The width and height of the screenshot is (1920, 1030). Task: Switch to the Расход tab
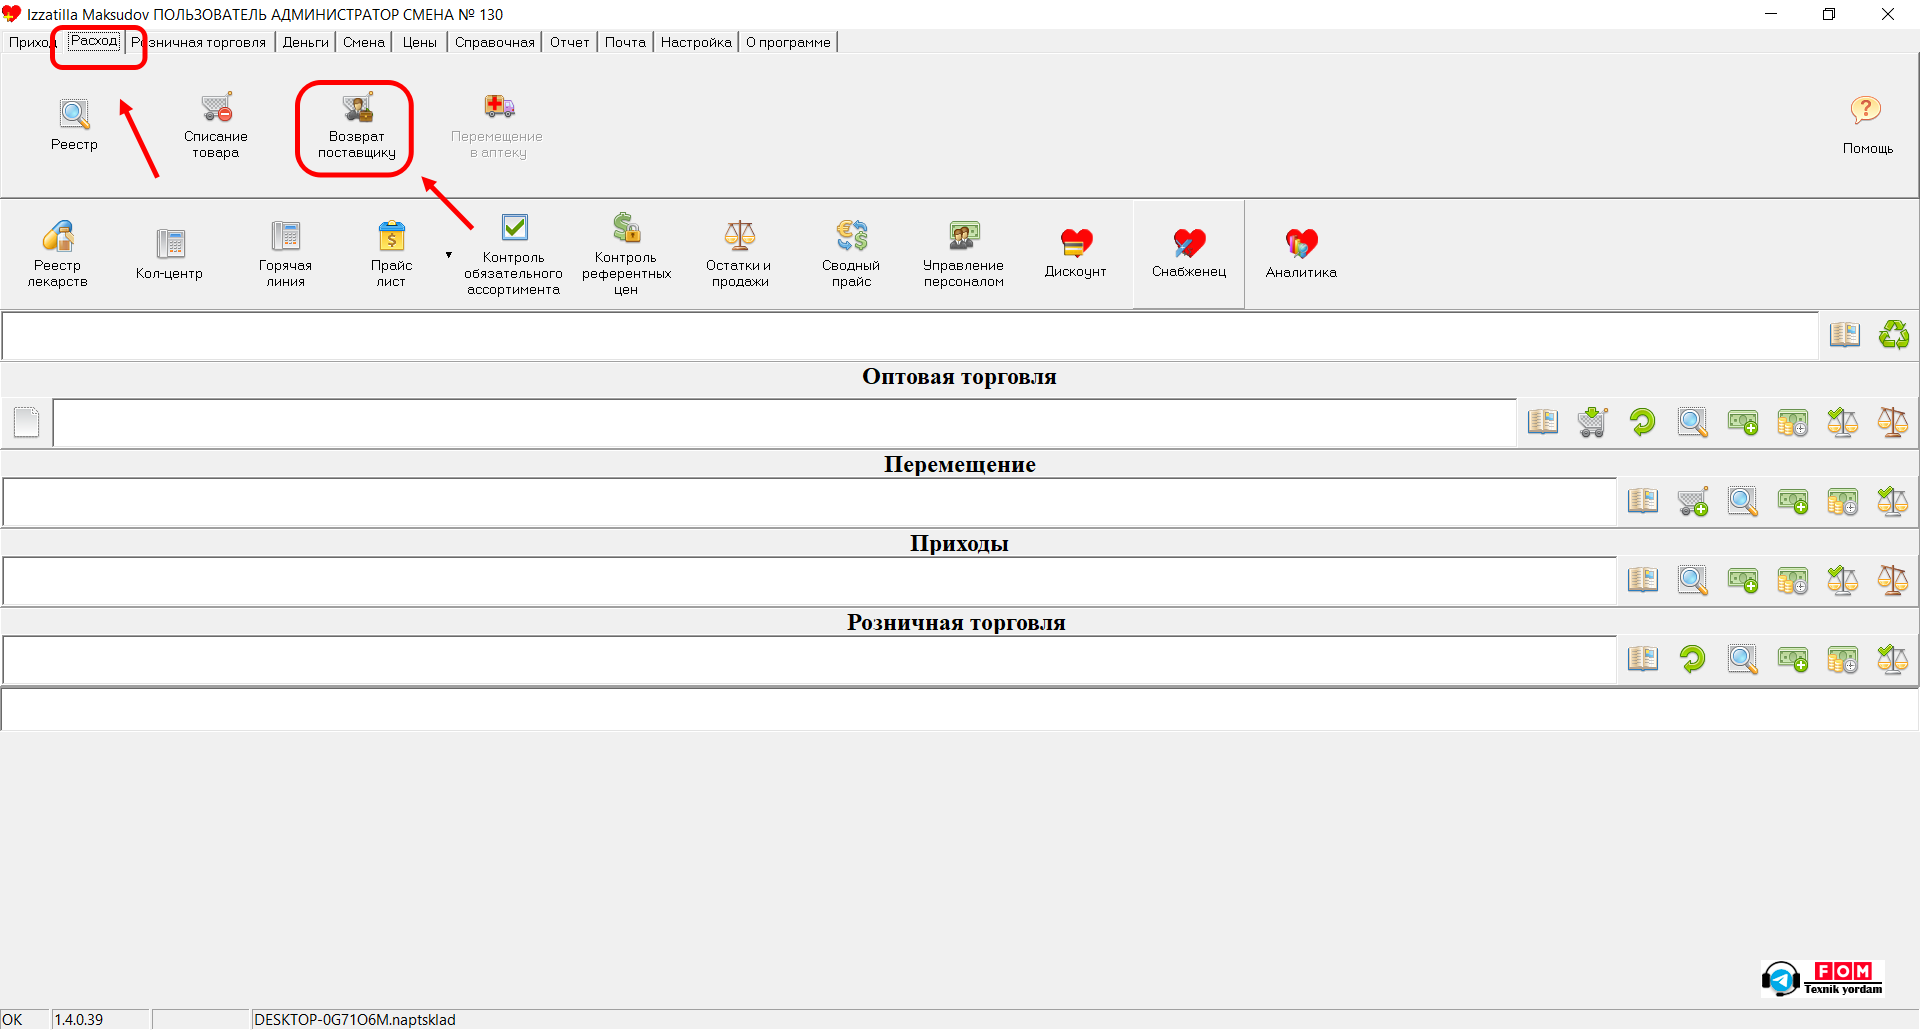(x=94, y=41)
